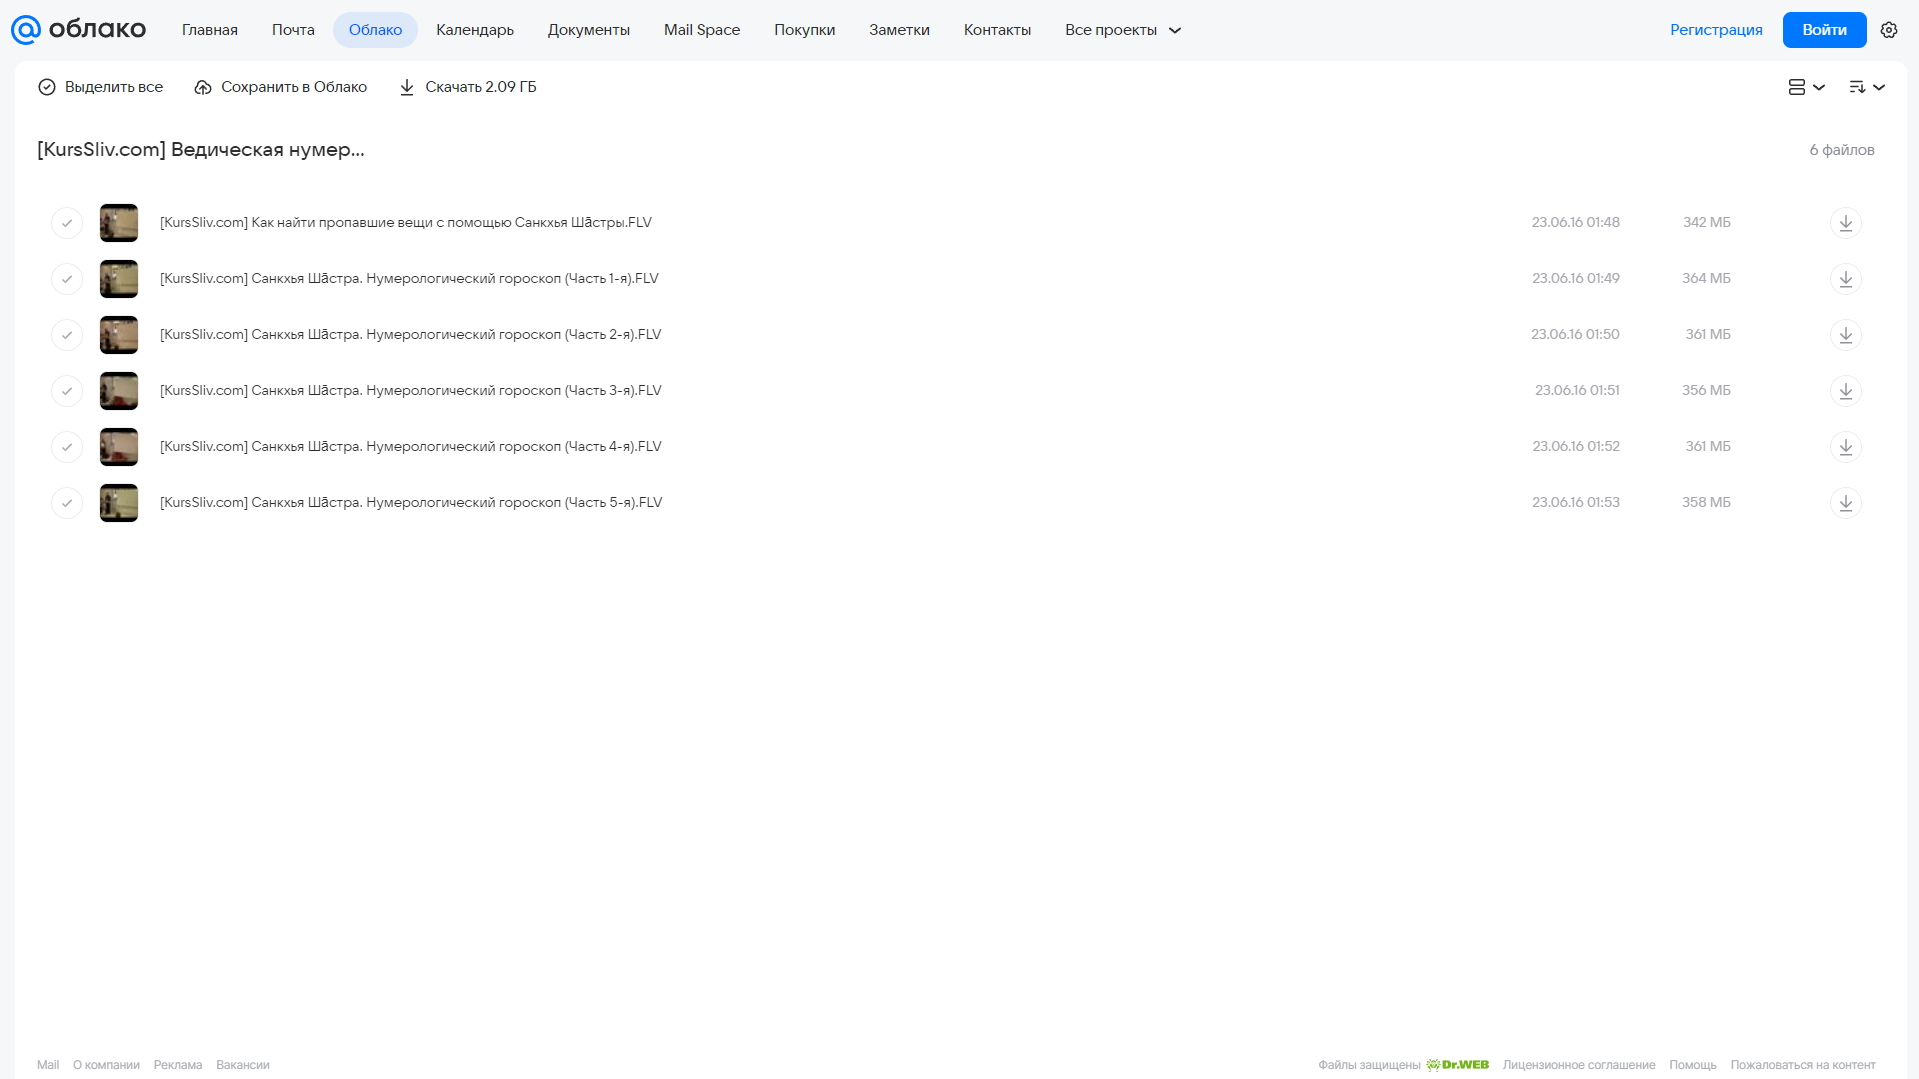The height and width of the screenshot is (1079, 1919).
Task: Click download icon for Часть 1-я file
Action: pyautogui.click(x=1845, y=279)
